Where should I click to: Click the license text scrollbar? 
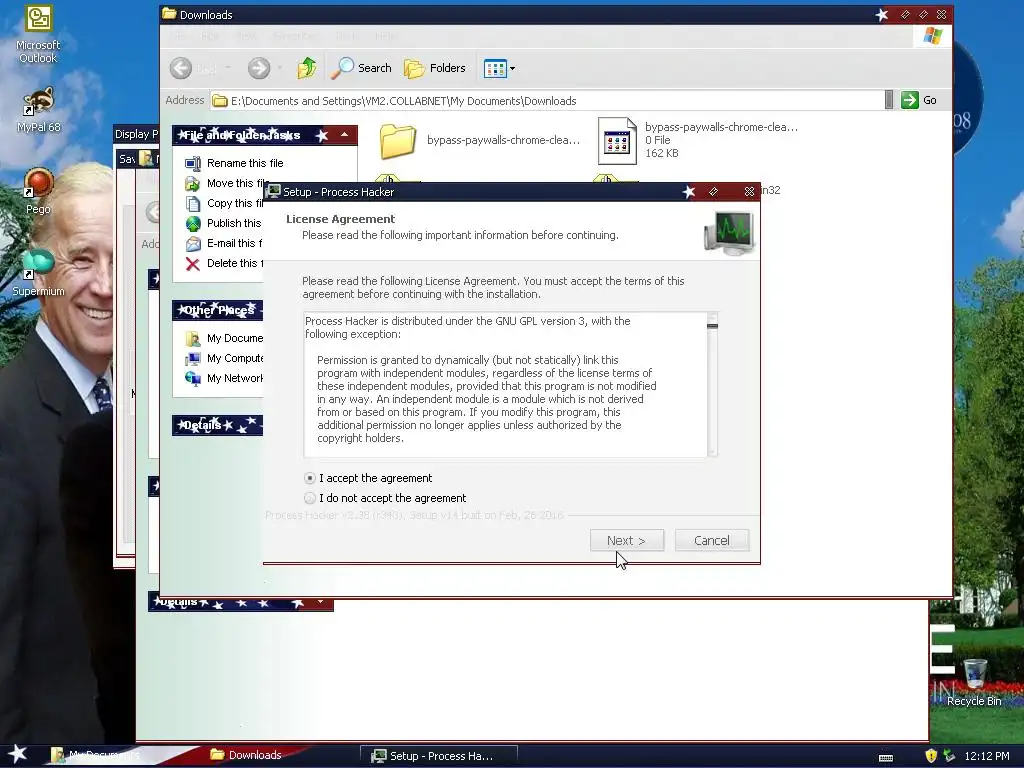coord(712,385)
